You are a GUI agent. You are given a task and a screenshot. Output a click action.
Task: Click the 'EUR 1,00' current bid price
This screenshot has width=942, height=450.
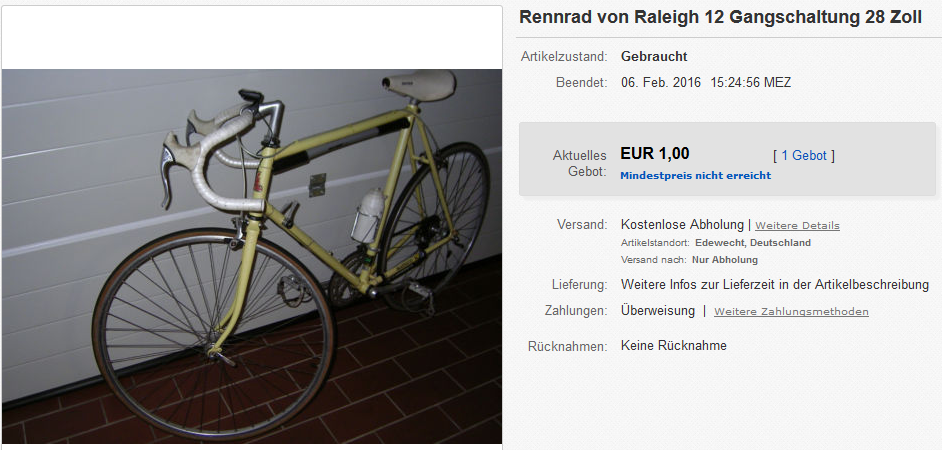[655, 154]
